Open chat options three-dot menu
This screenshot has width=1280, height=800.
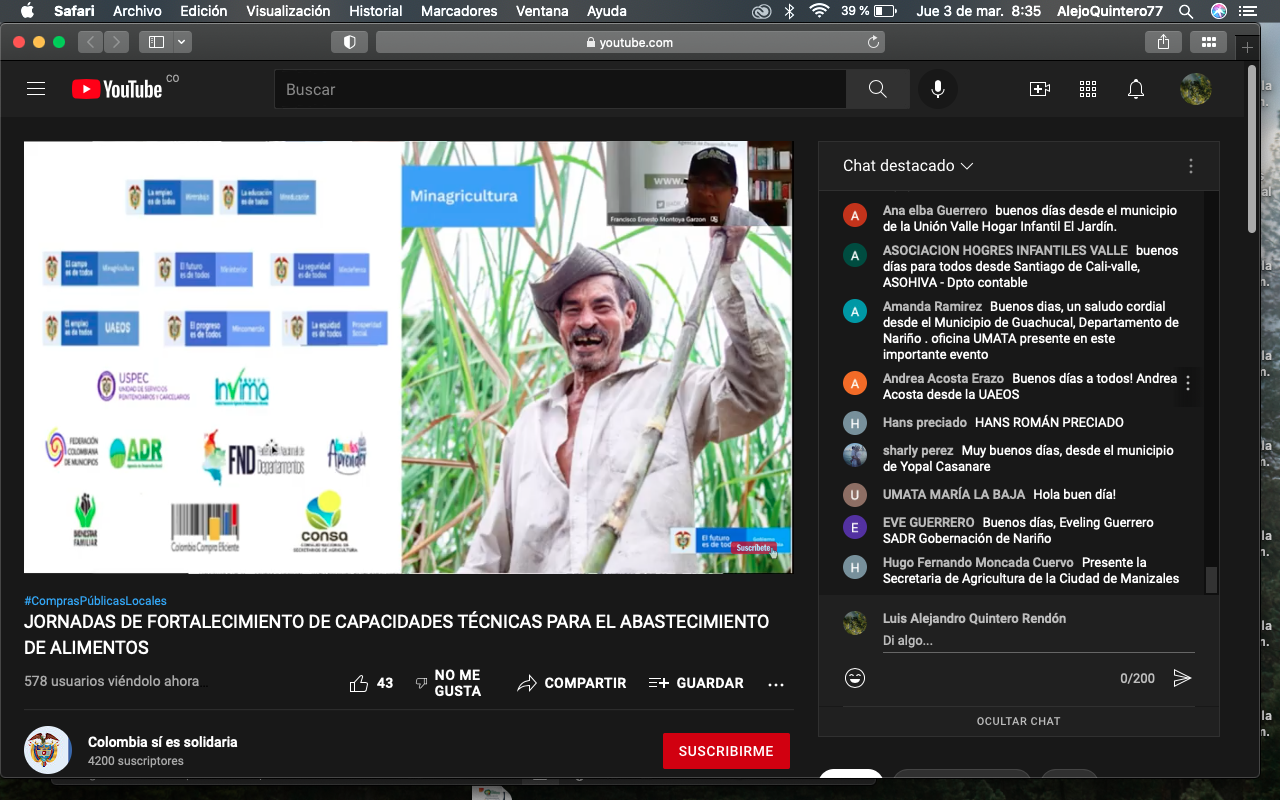tap(1191, 166)
